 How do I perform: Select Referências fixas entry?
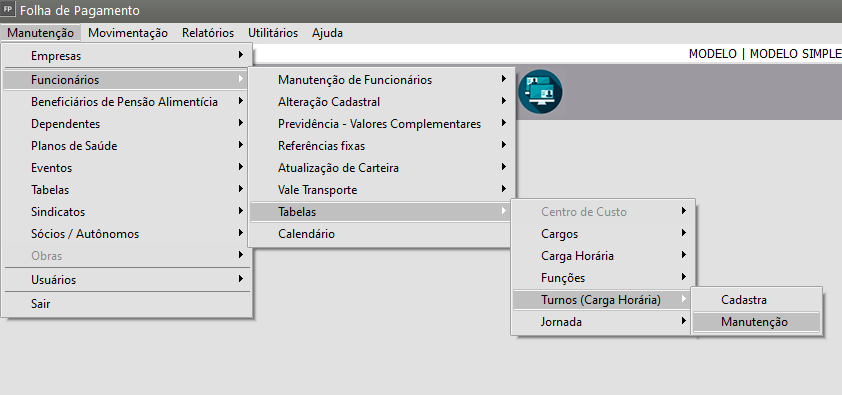click(381, 146)
